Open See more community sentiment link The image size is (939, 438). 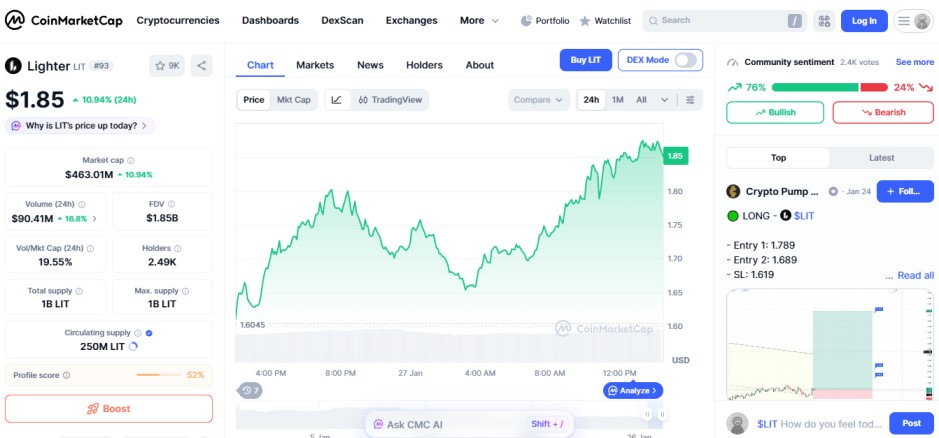[914, 62]
